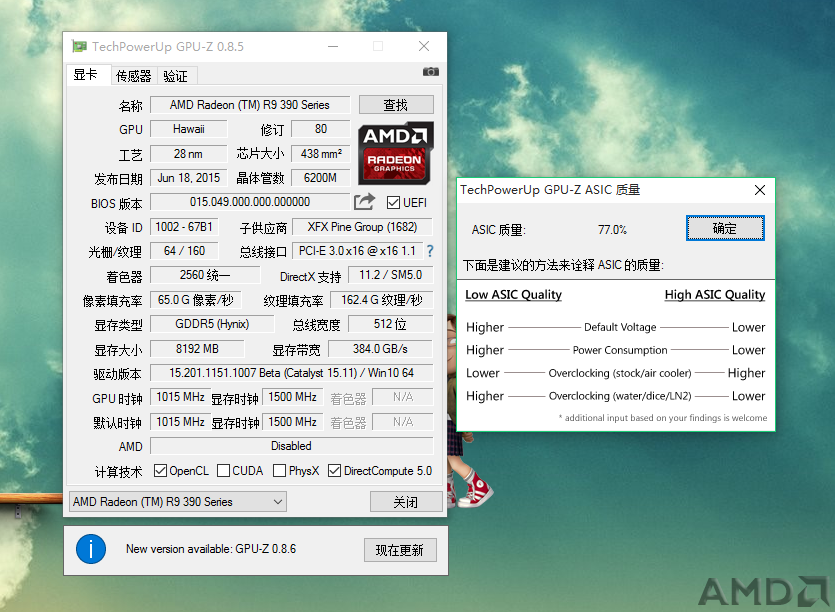Click the GPU-Z title bar app icon
Screen dimensions: 835x612
click(79, 46)
